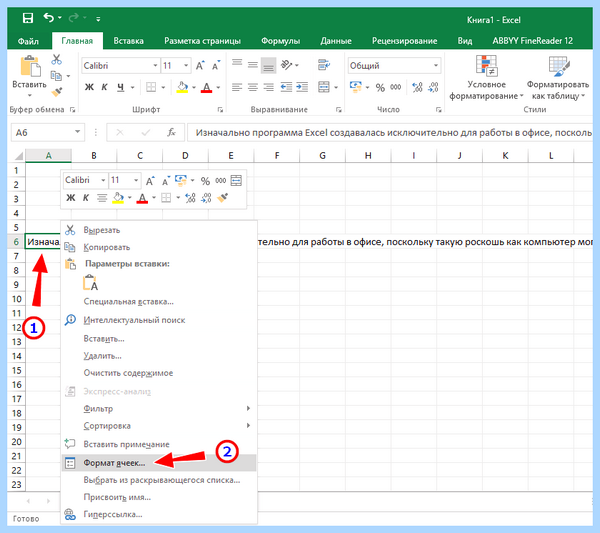Expand Сортировка submenu

159,425
